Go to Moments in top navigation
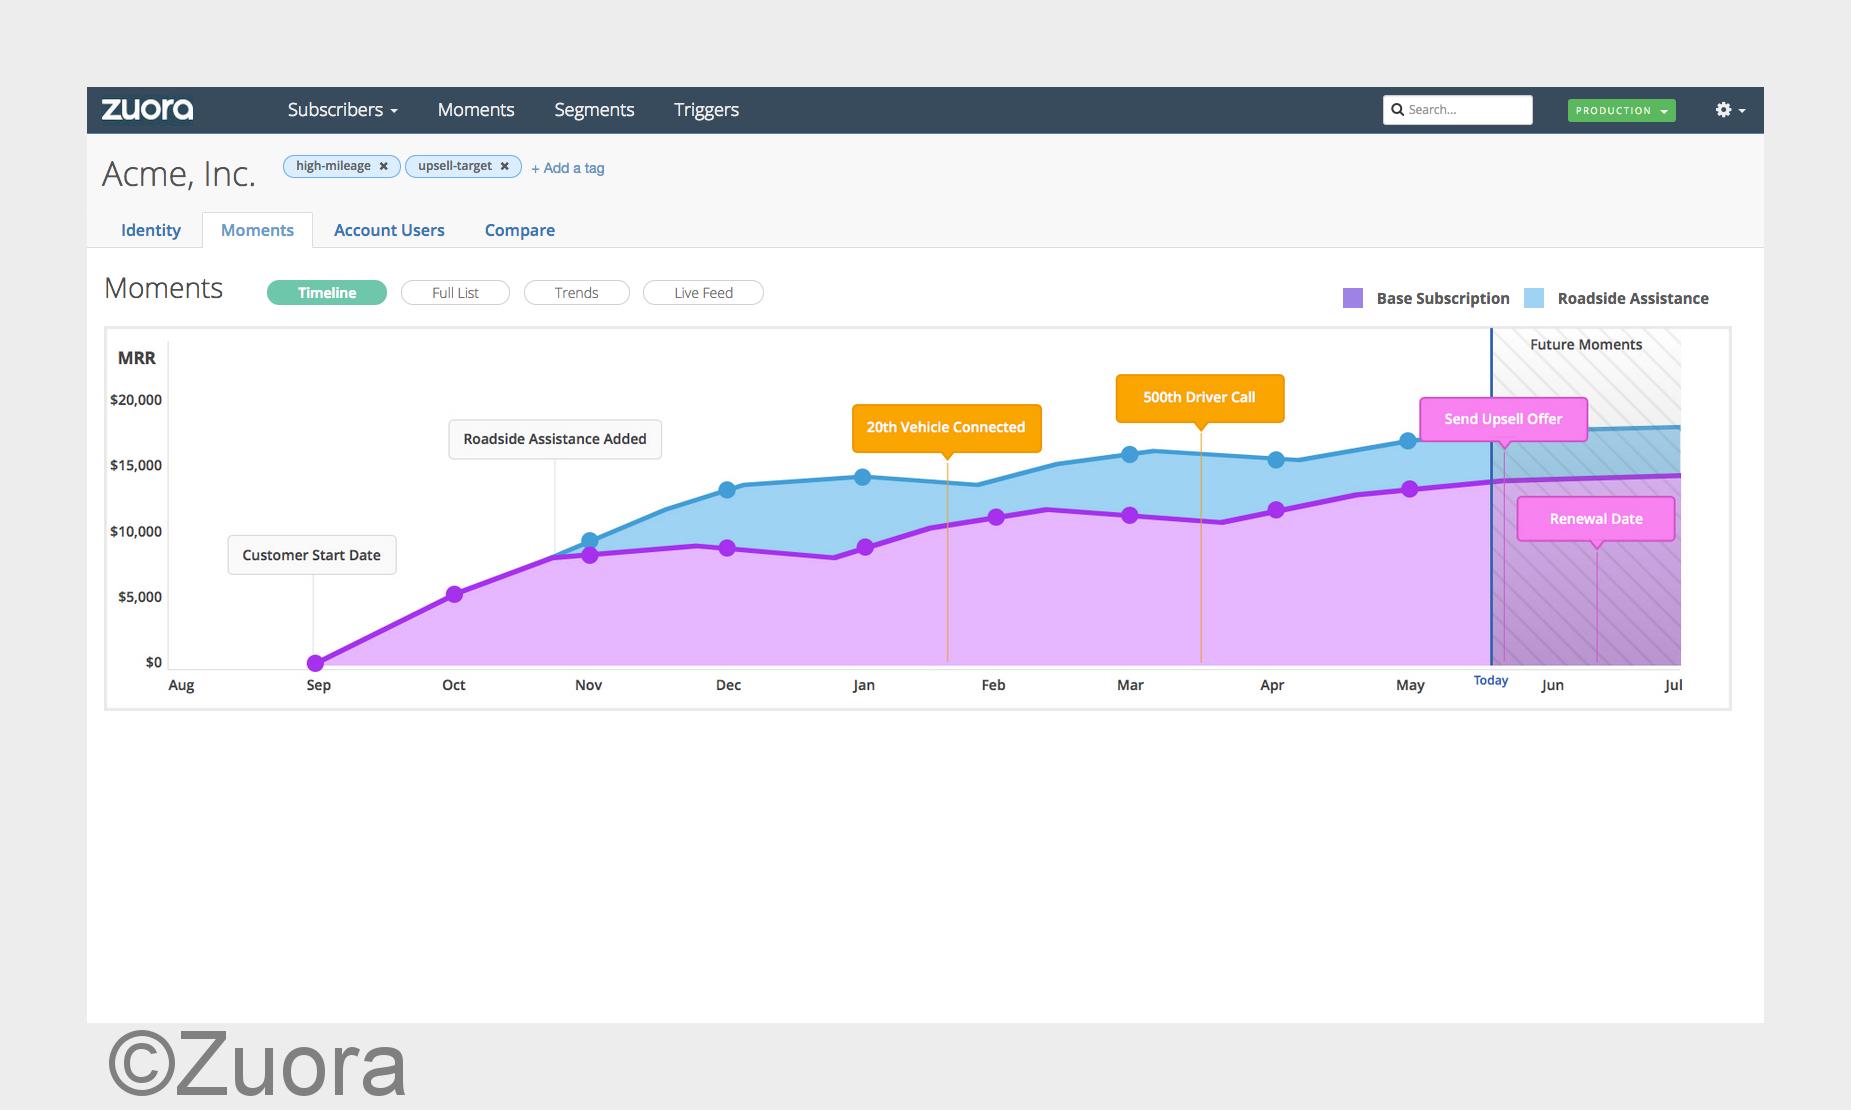Image resolution: width=1851 pixels, height=1110 pixels. (476, 110)
